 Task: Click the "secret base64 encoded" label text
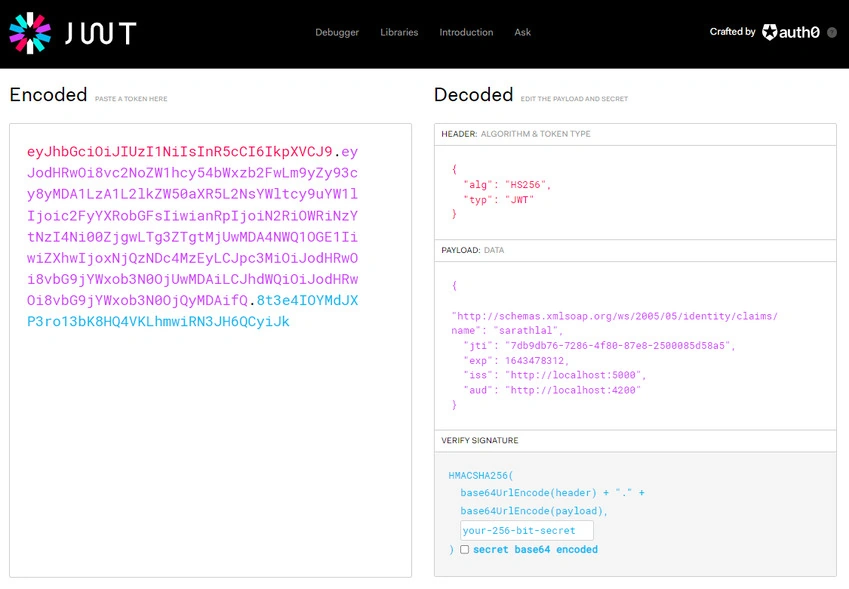(535, 549)
